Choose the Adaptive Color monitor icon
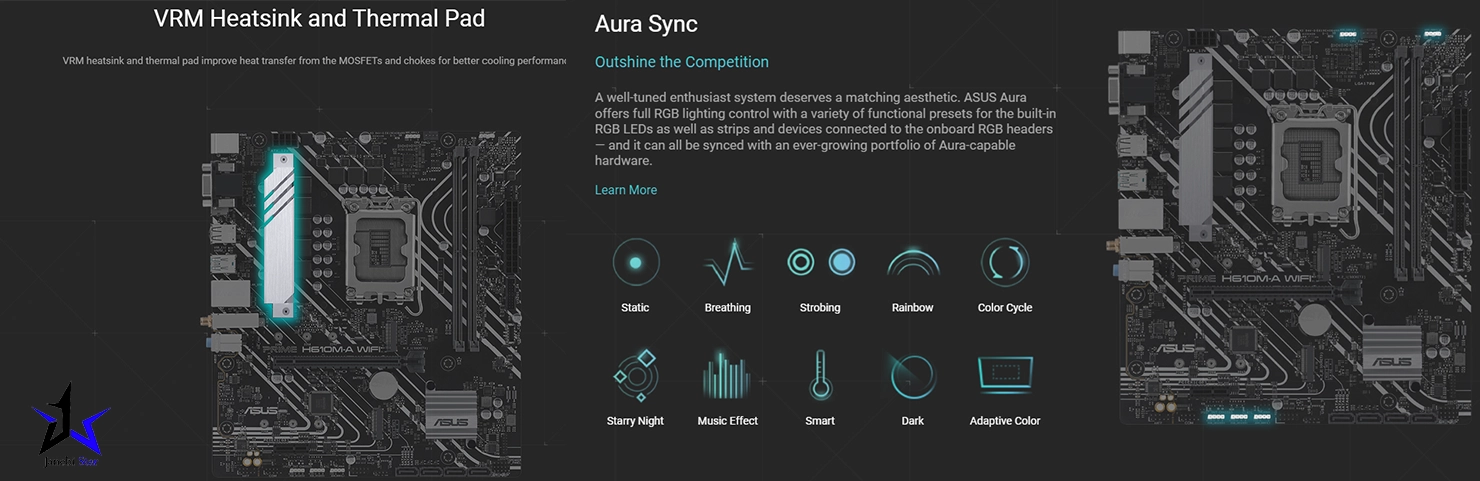Image resolution: width=1480 pixels, height=481 pixels. tap(1005, 375)
